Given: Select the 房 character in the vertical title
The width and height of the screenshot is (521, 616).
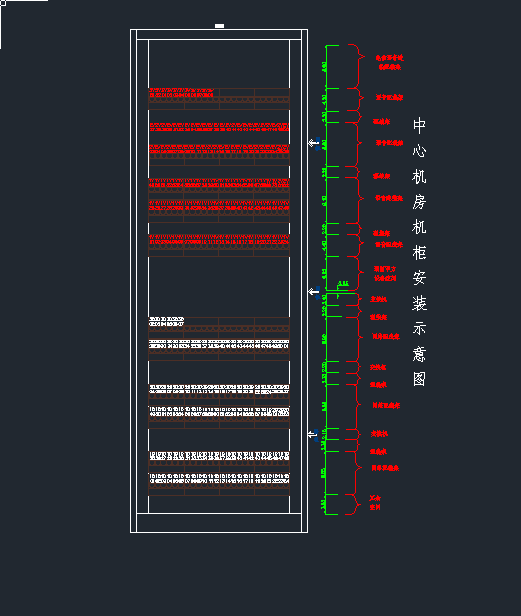Looking at the screenshot, I should 419,202.
